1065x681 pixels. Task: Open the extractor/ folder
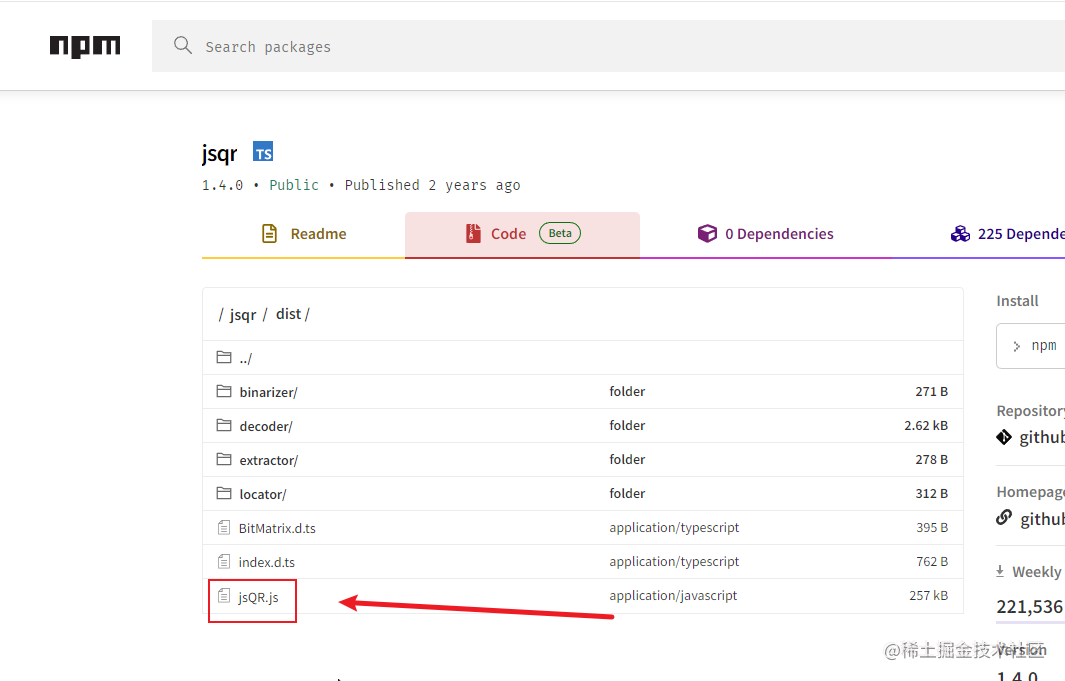268,460
